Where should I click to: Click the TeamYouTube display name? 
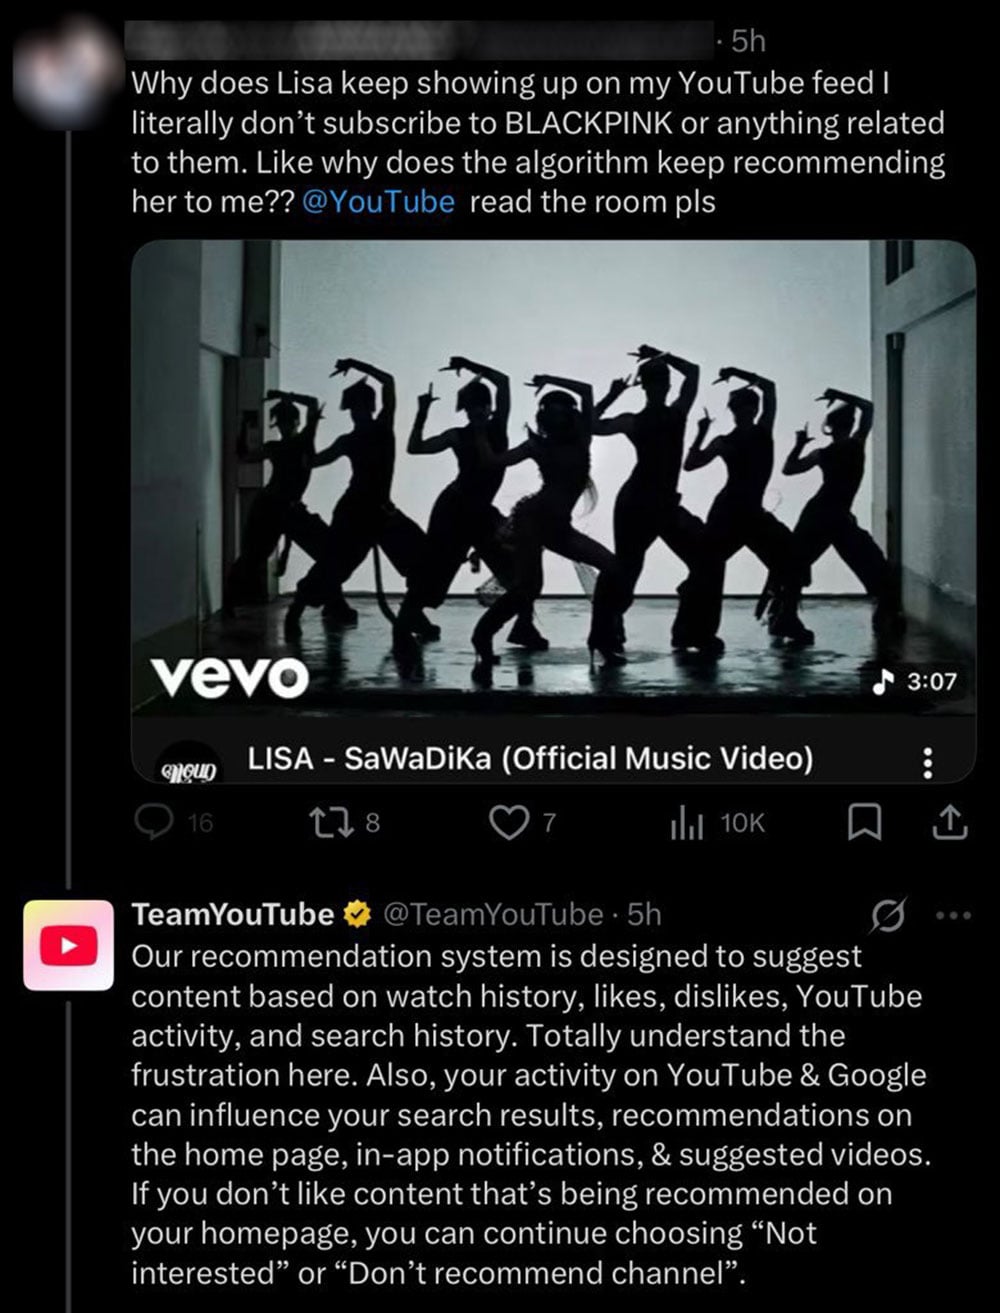[233, 914]
